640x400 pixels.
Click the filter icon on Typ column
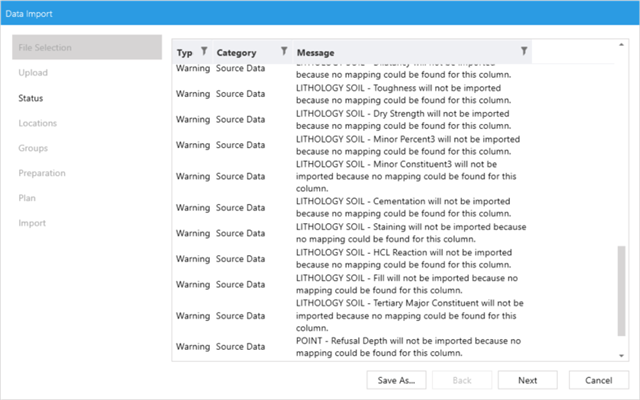203,52
